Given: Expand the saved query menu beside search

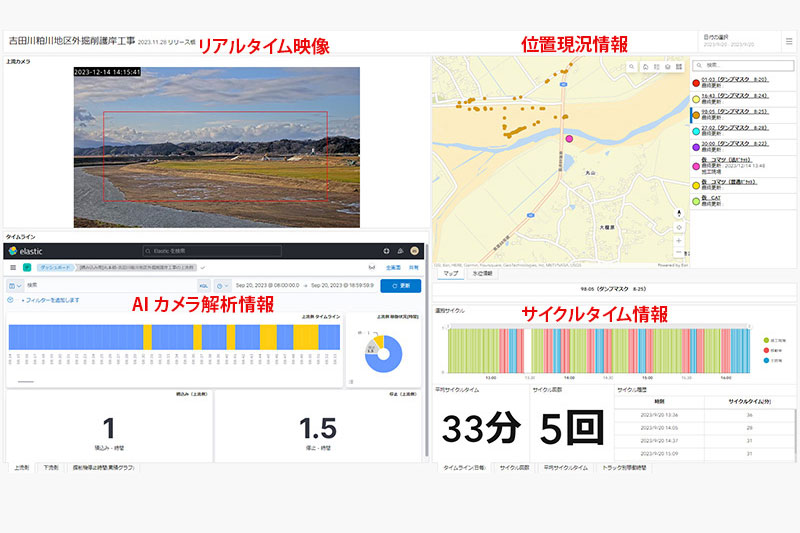Looking at the screenshot, I should point(15,286).
